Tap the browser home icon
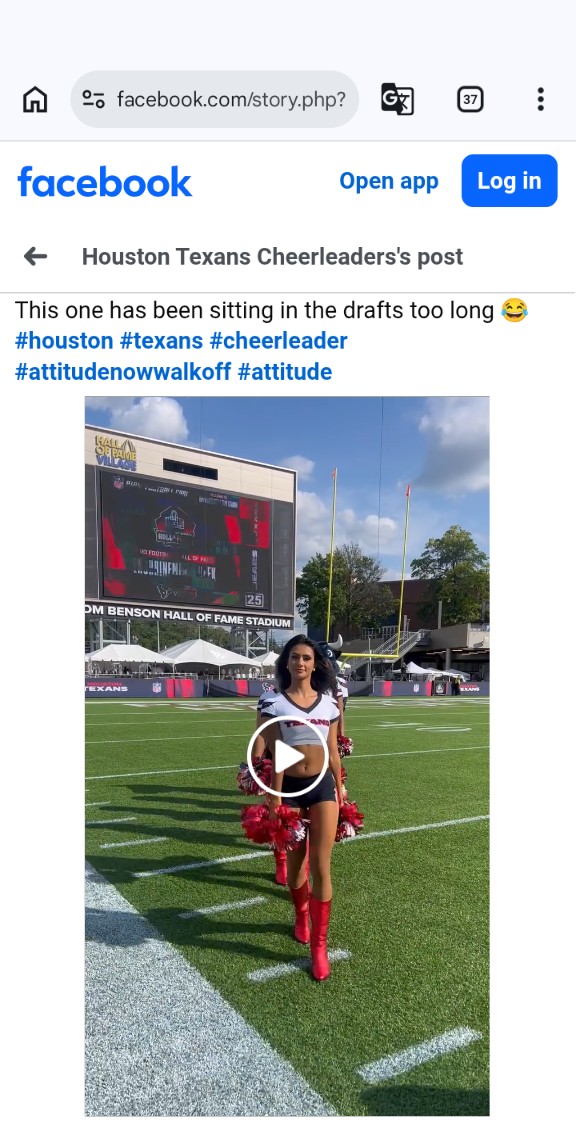 point(35,99)
